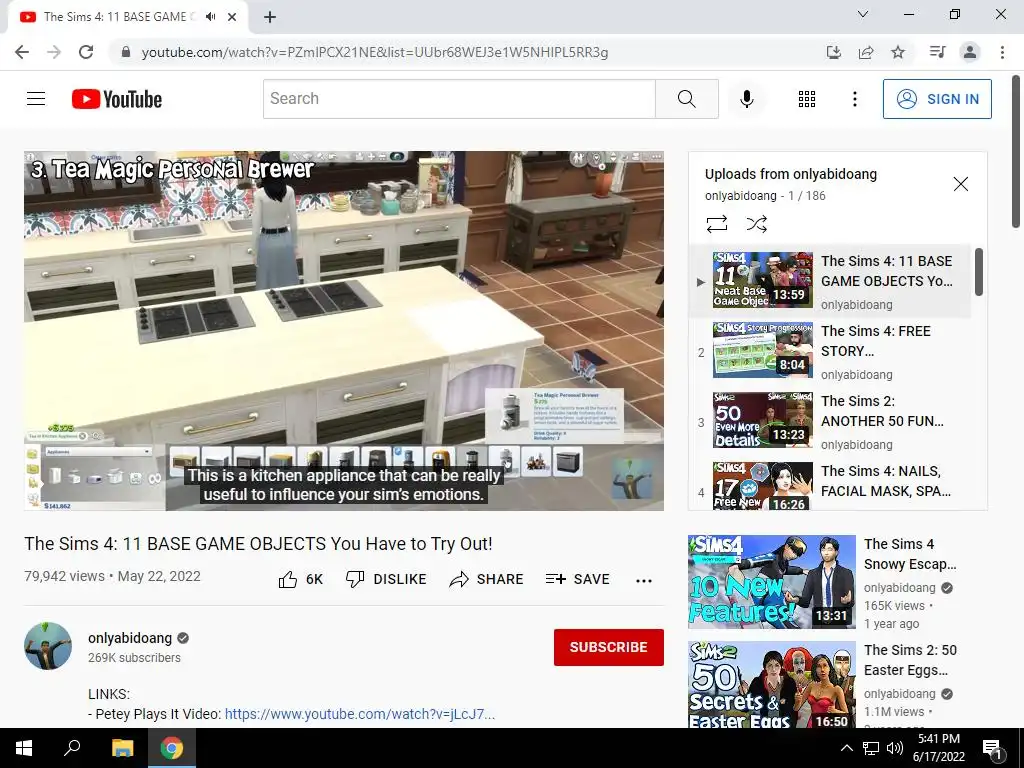Open onlyabidoang channel name link
The image size is (1024, 768).
(130, 638)
